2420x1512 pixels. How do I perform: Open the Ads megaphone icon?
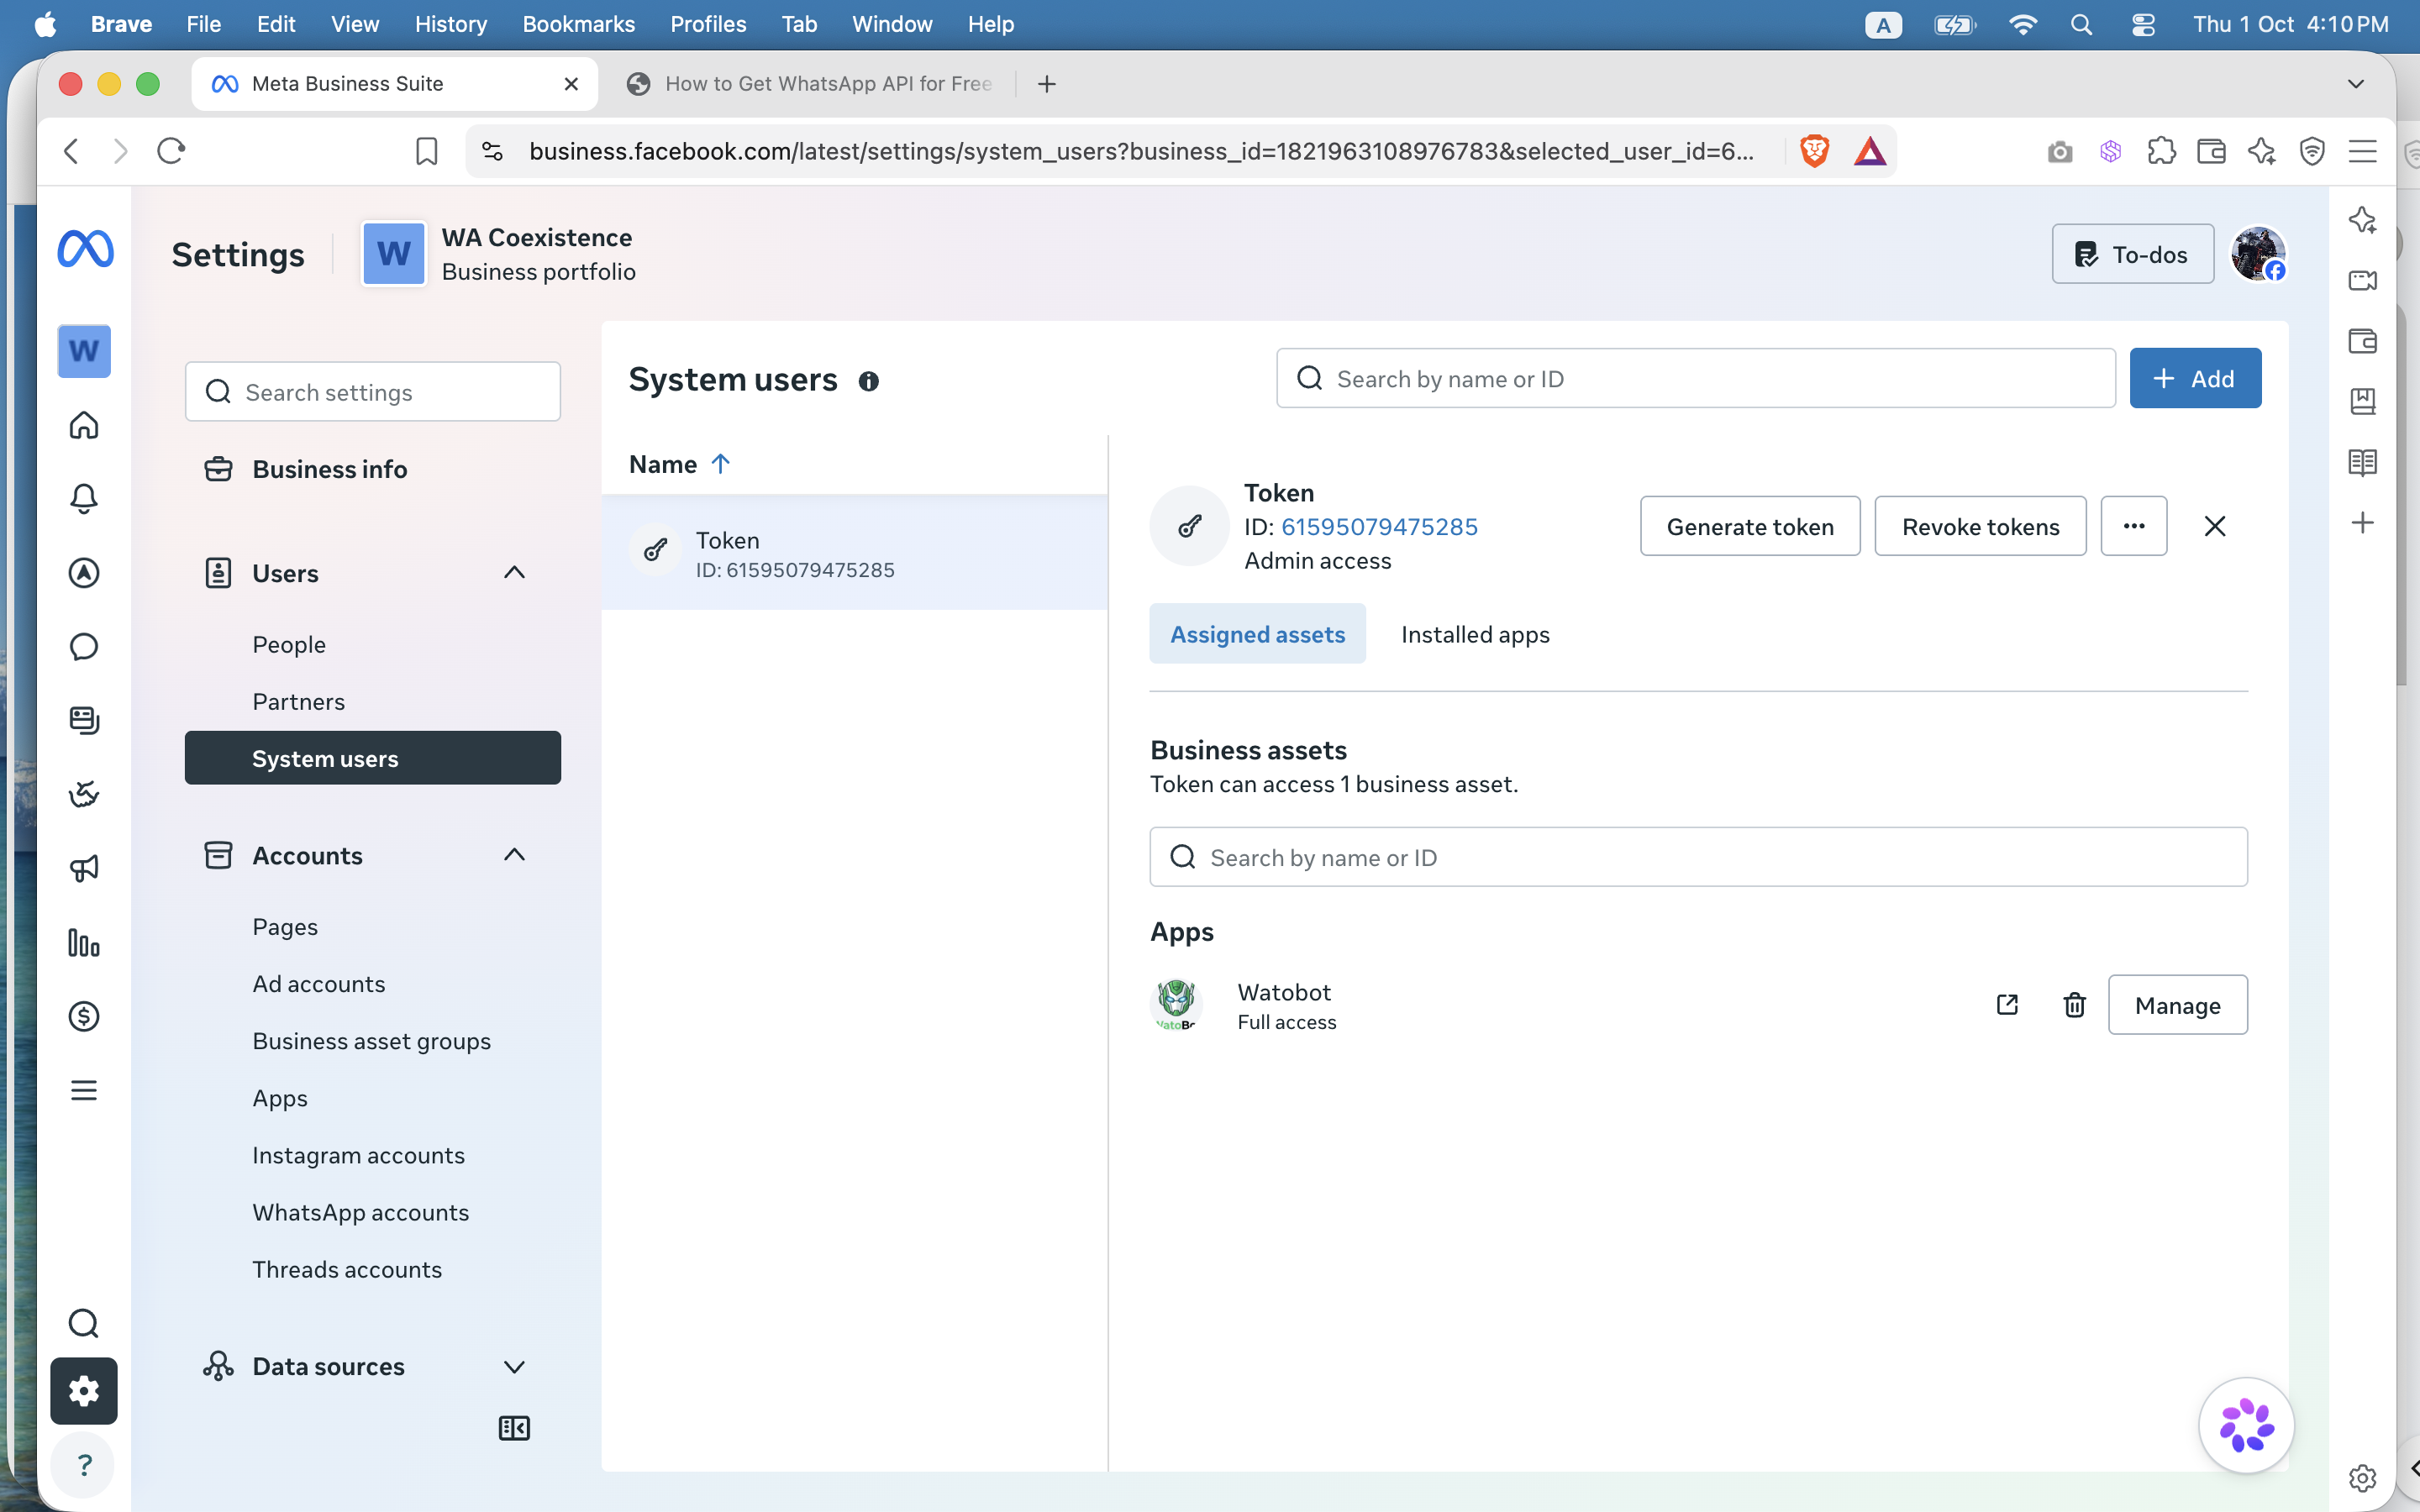[84, 868]
